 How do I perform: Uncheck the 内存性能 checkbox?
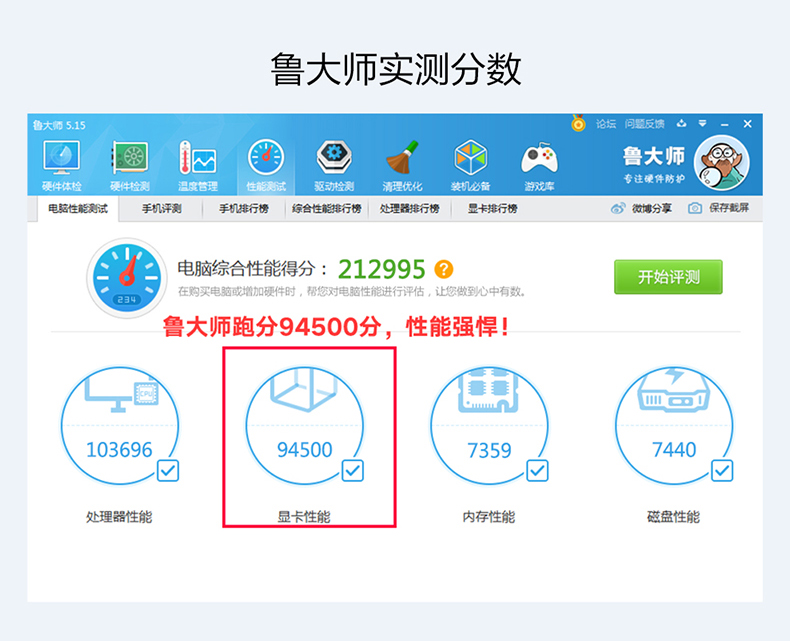pyautogui.click(x=538, y=471)
